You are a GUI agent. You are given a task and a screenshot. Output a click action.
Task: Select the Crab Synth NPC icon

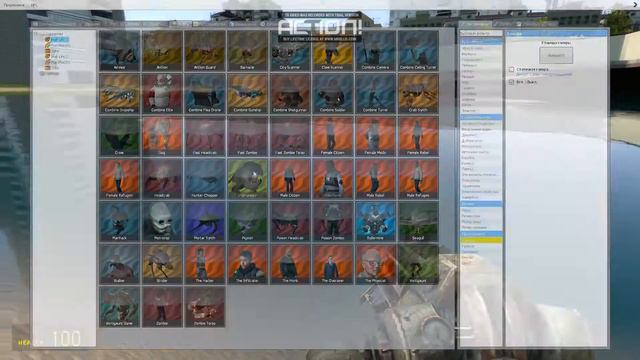(418, 93)
